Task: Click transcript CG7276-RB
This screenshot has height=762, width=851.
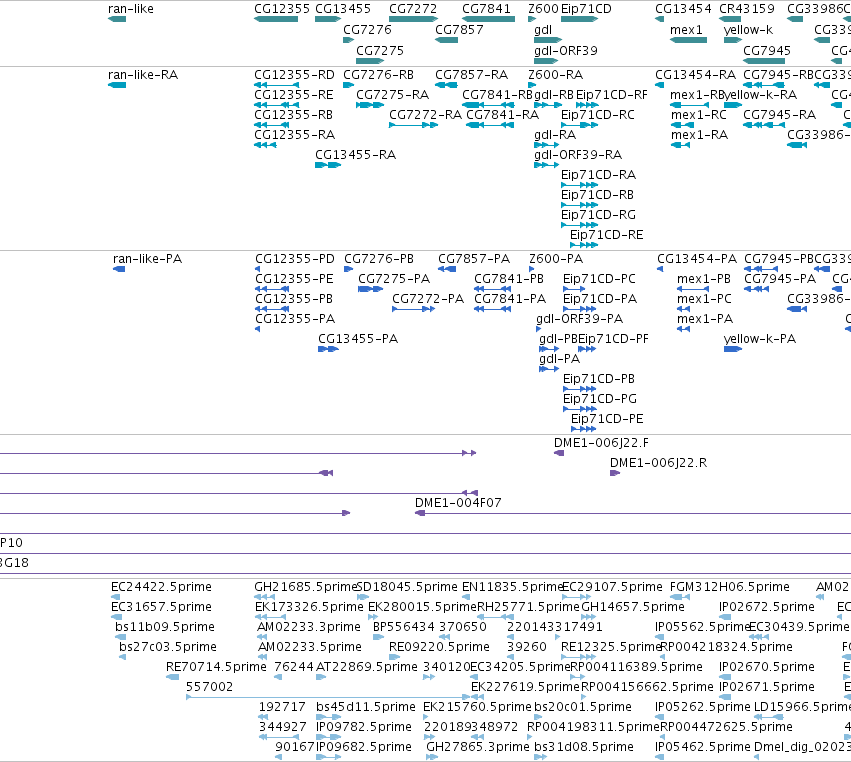Action: (x=378, y=75)
